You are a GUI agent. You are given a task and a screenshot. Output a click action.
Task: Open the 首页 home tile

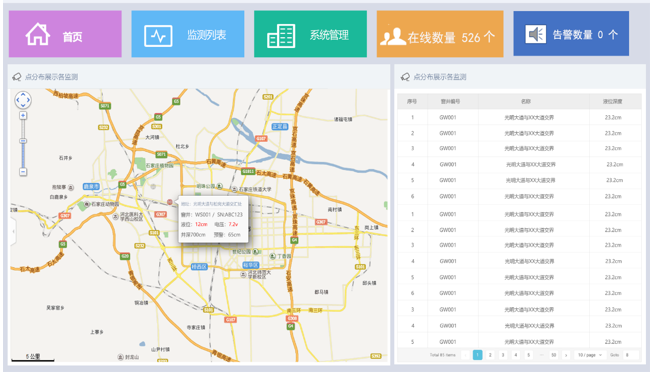tap(65, 34)
